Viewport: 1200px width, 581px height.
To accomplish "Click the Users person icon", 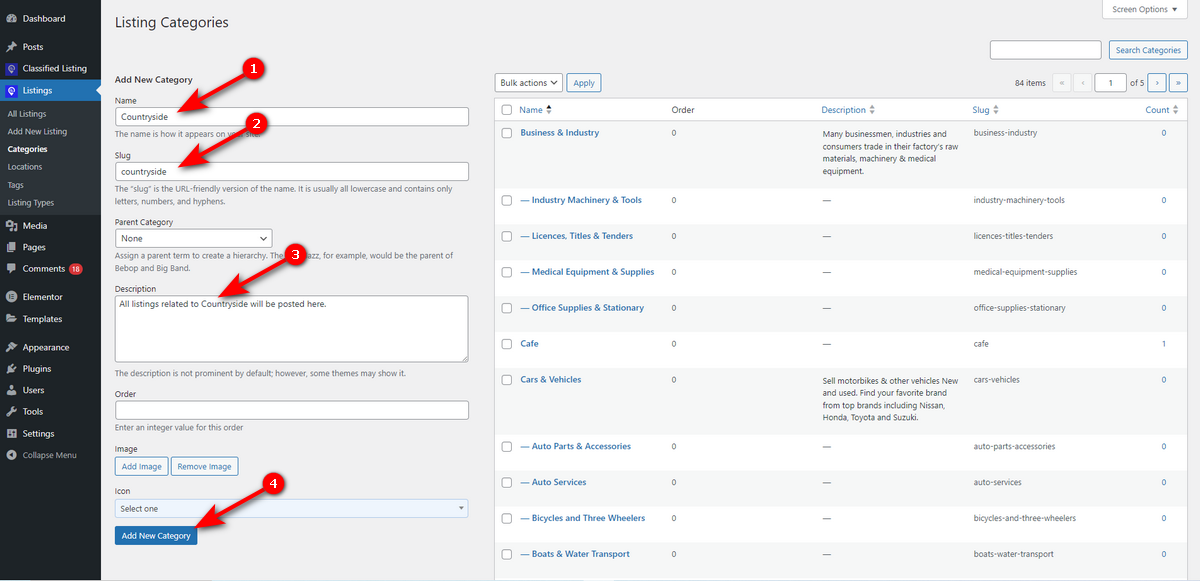I will (11, 390).
